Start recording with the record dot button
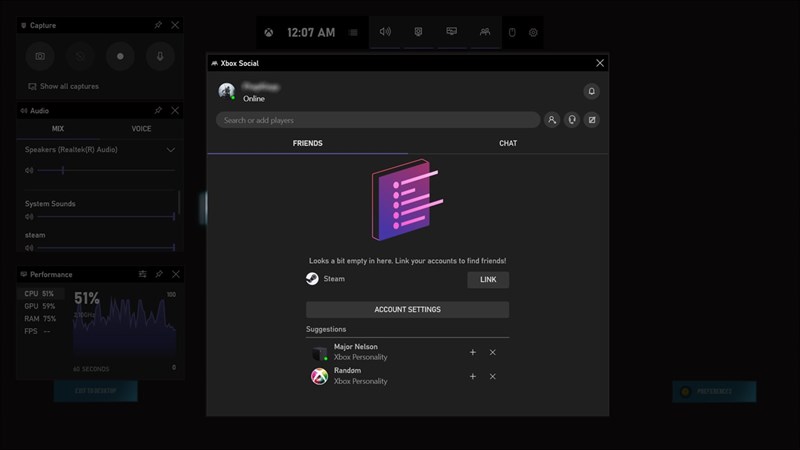This screenshot has width=800, height=450. coord(120,56)
